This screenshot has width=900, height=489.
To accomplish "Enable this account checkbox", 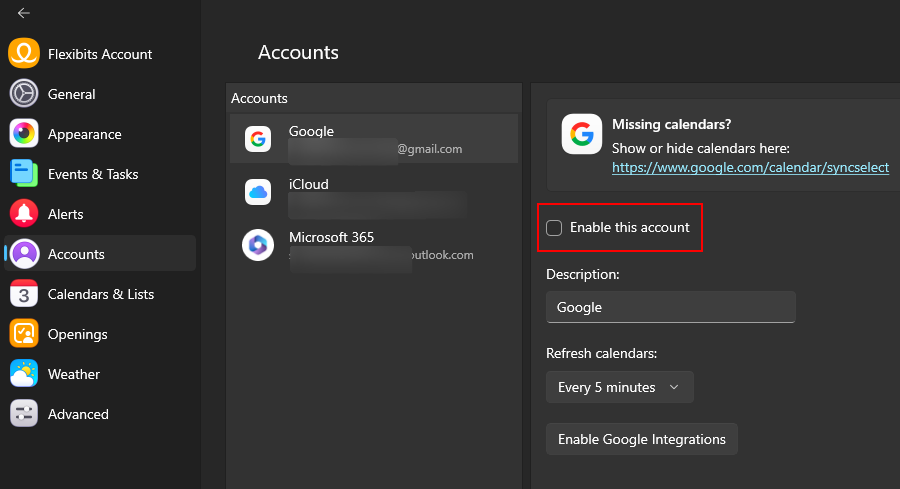I will pos(554,228).
